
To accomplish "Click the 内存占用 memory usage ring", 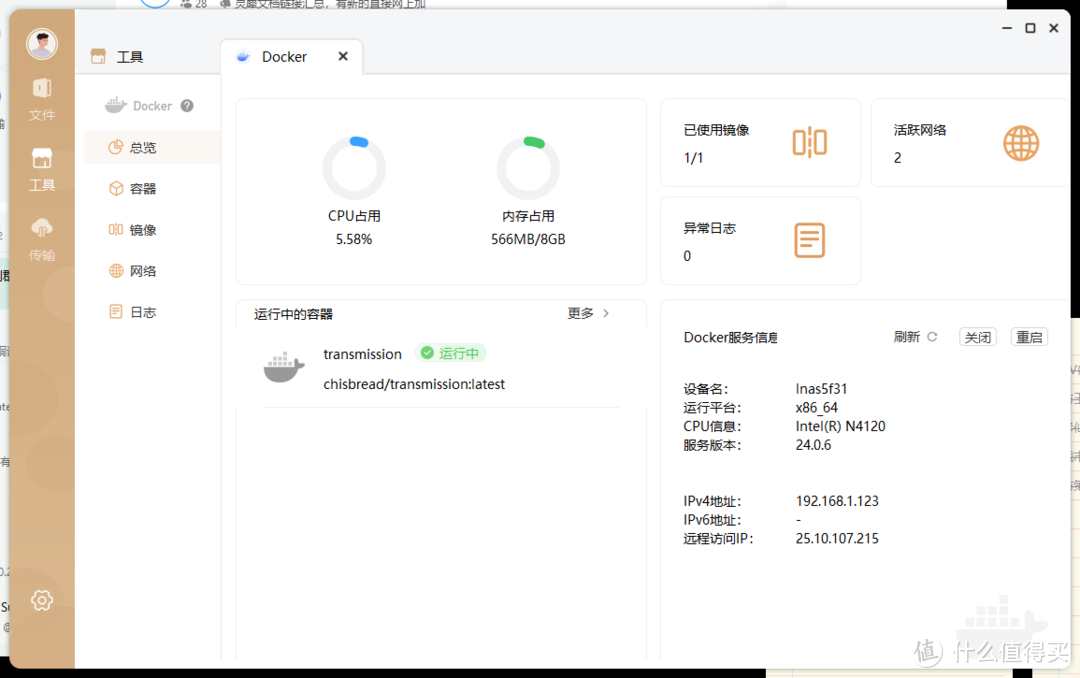I will (528, 168).
